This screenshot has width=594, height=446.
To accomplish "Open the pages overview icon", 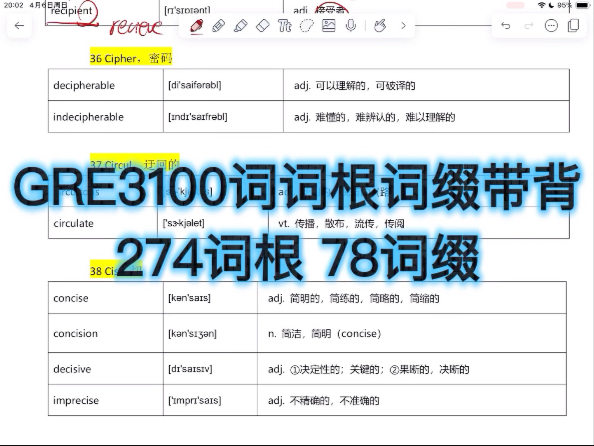I will (x=574, y=26).
